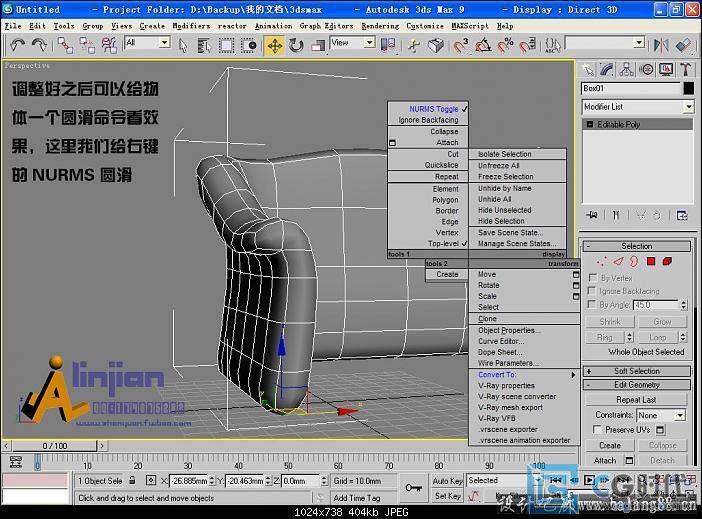This screenshot has height=519, width=702.
Task: Collapse the Edit Geometry rollout
Action: (636, 385)
